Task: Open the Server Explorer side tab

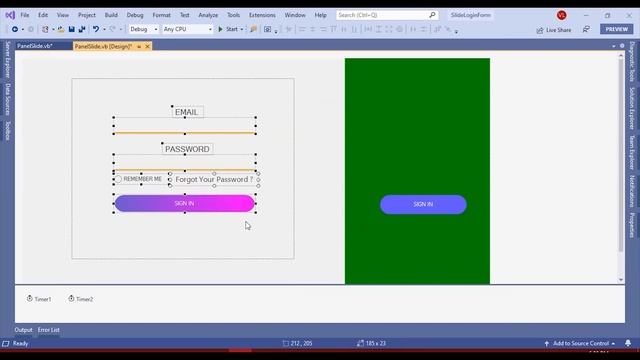Action: pyautogui.click(x=7, y=60)
